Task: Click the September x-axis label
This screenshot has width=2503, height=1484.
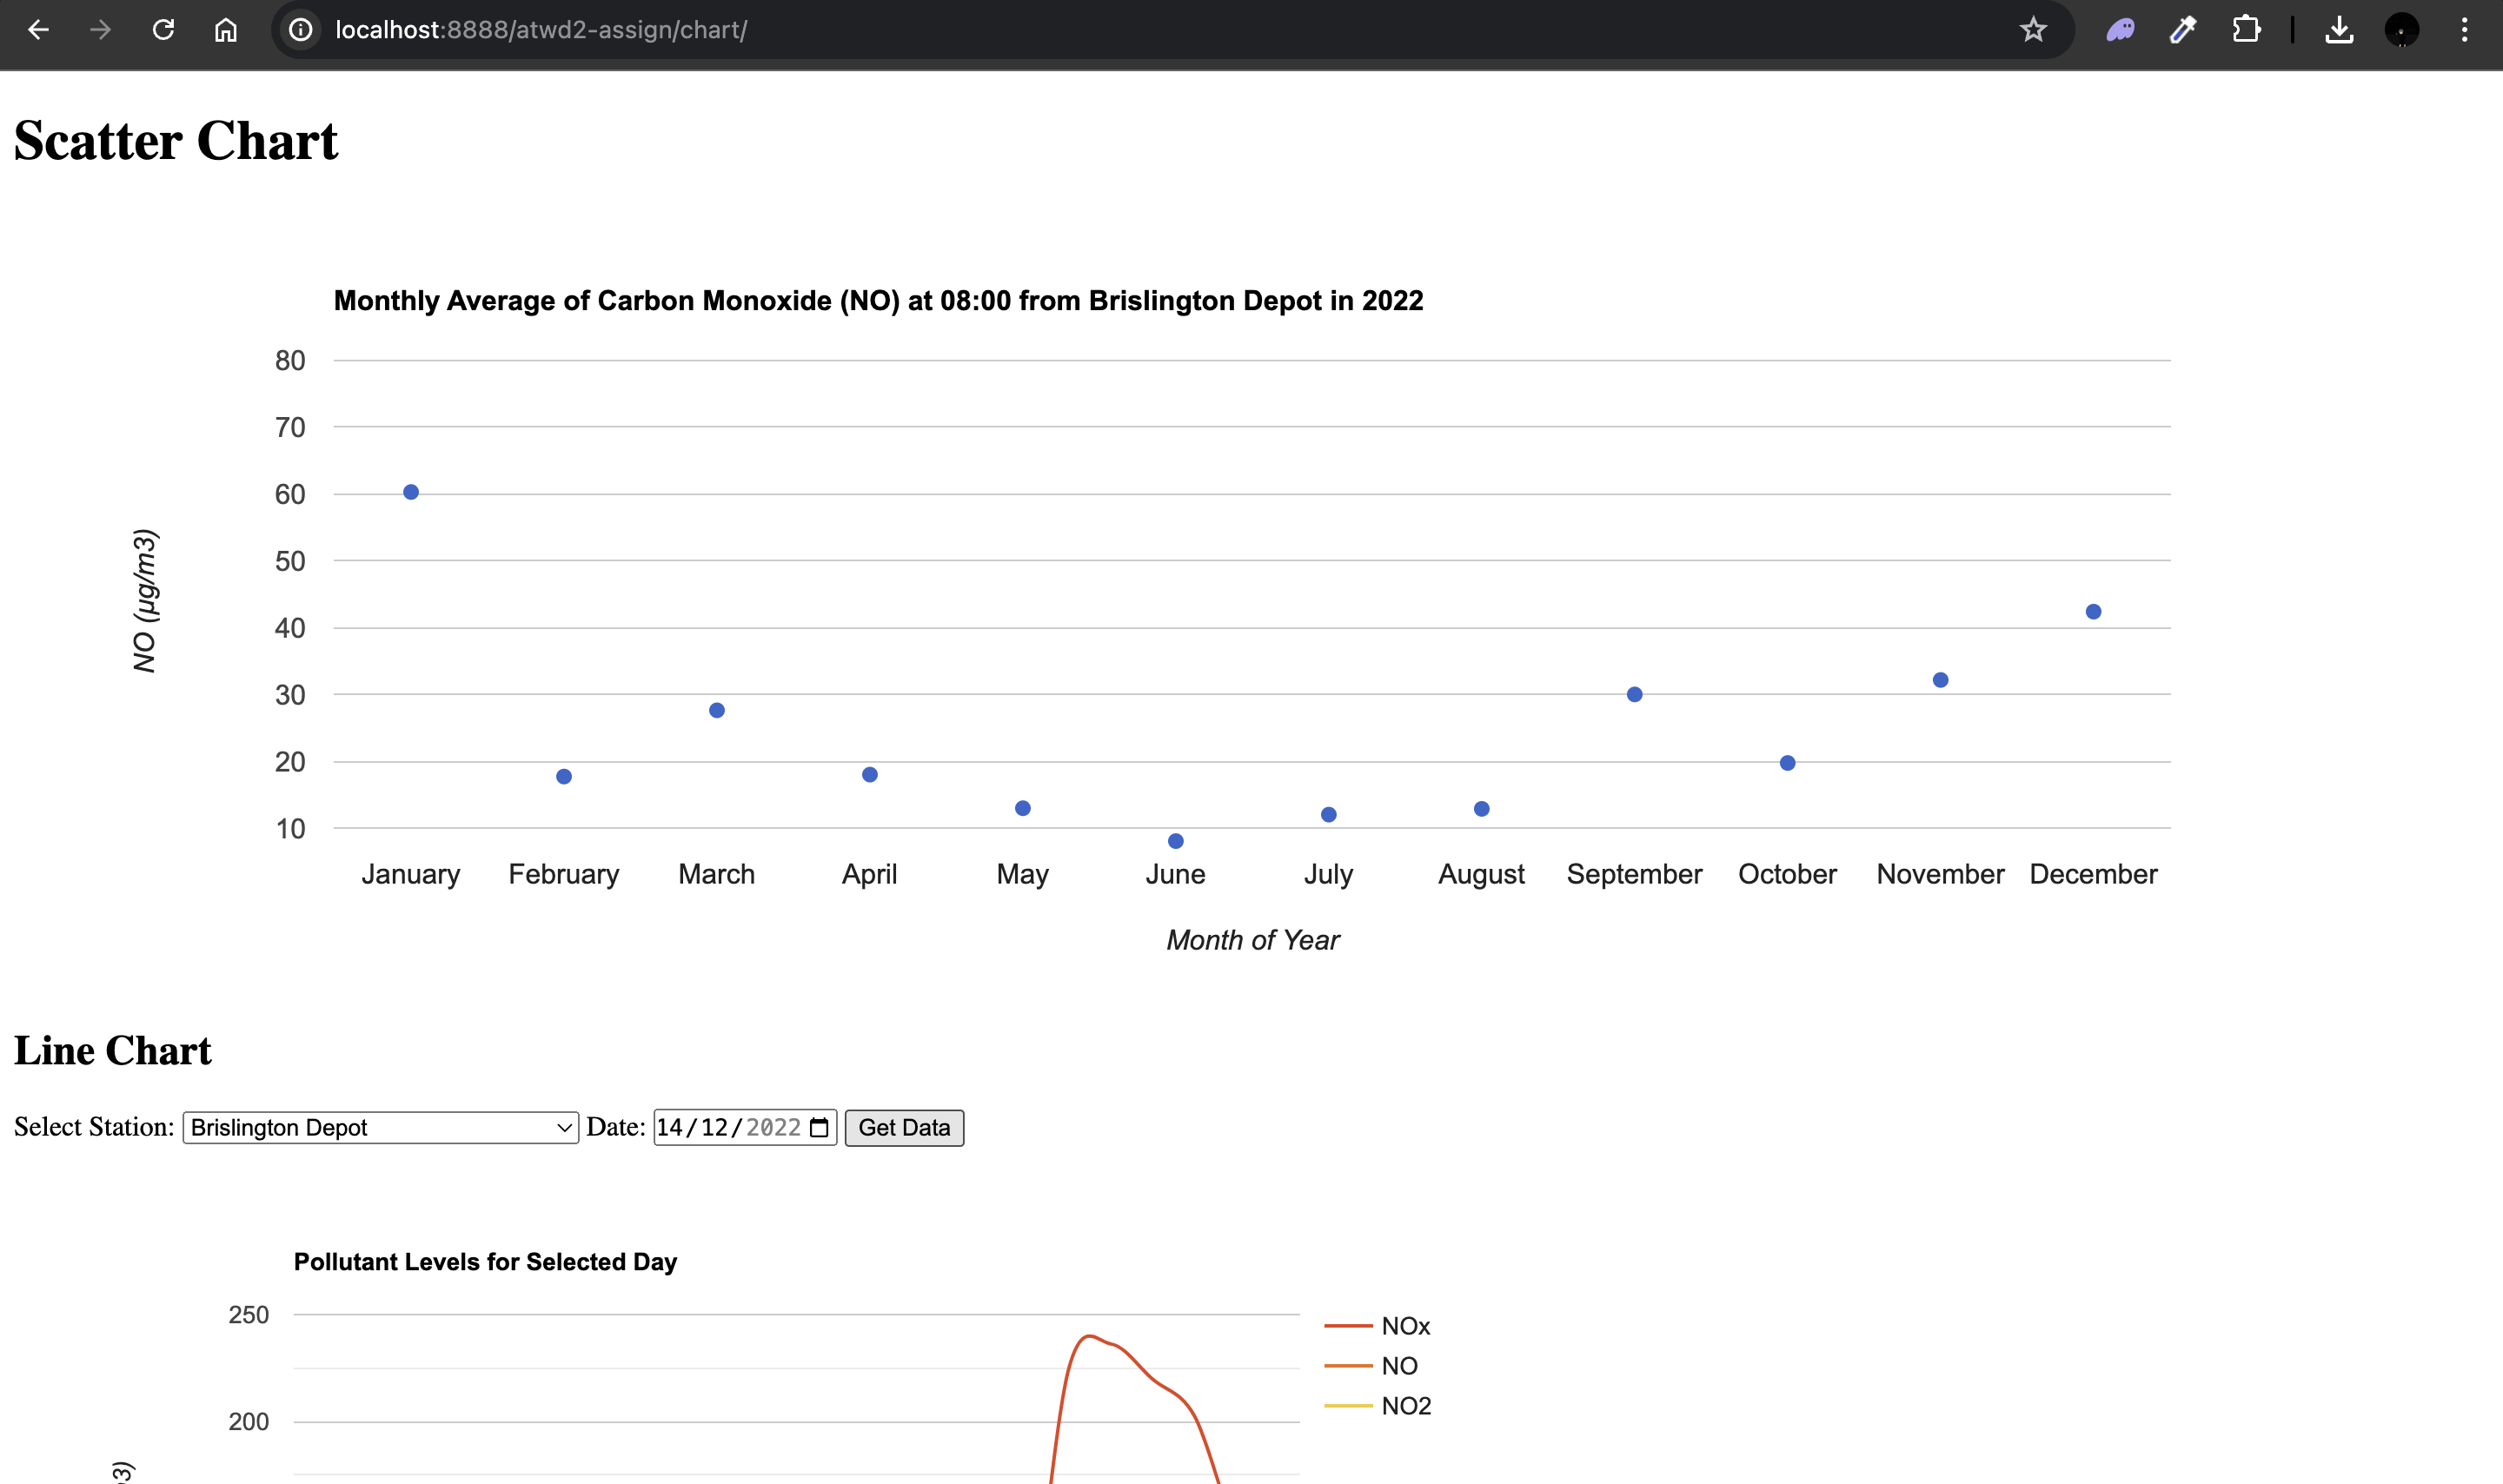Action: coord(1635,874)
